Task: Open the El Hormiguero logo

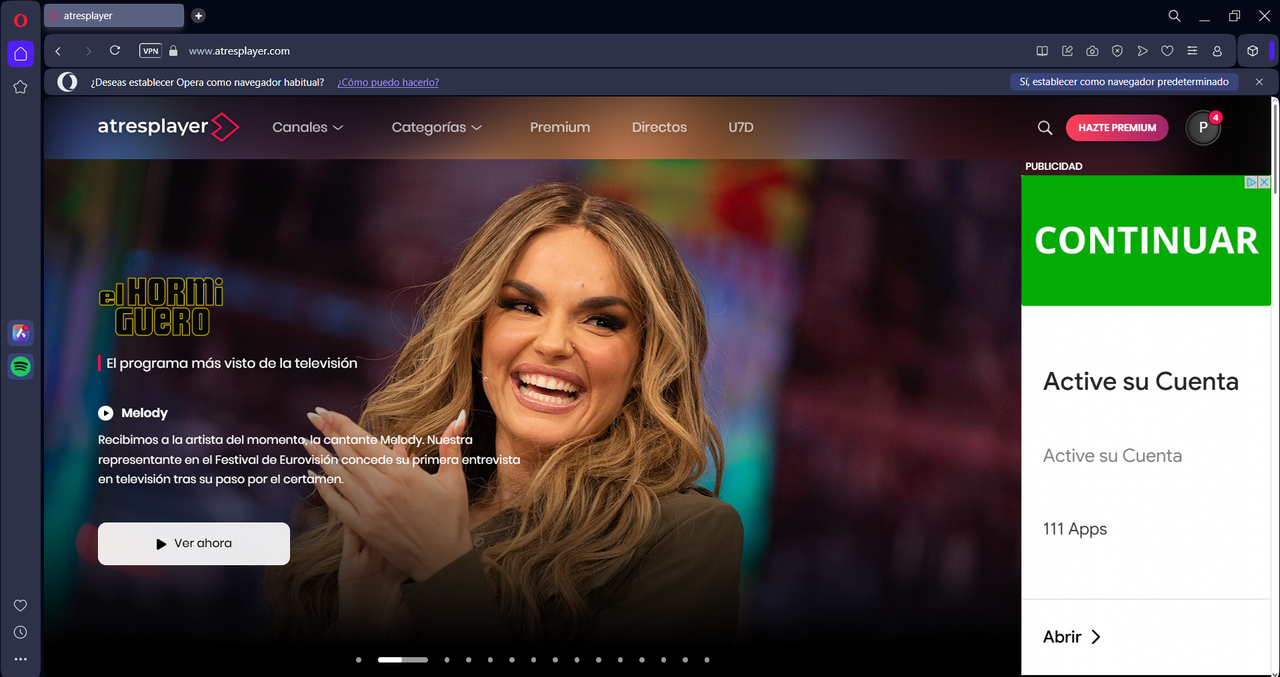Action: coord(161,306)
